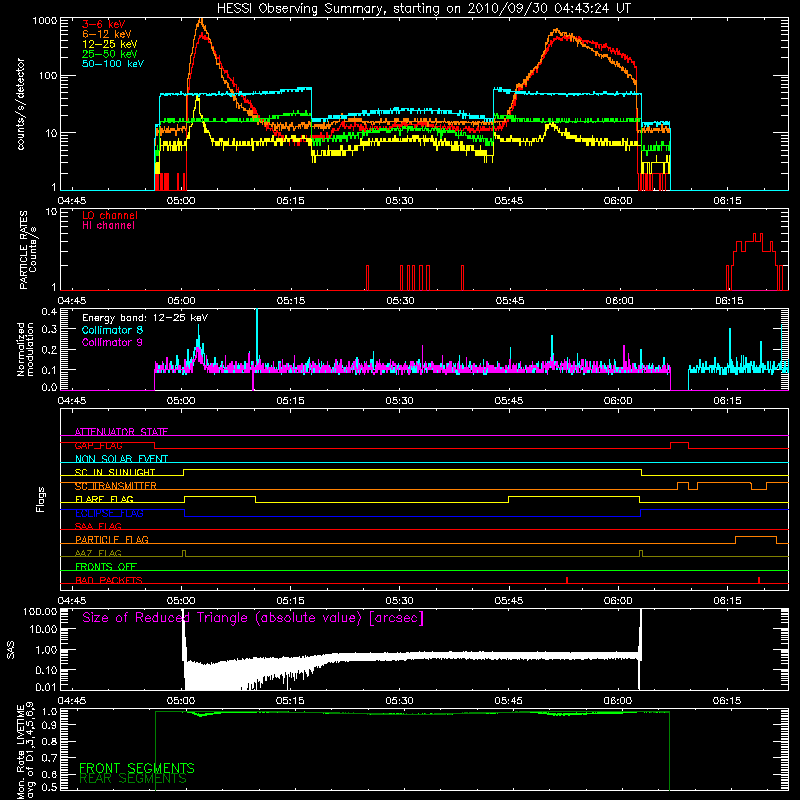Select the 25-50 keV legend entry

110,54
